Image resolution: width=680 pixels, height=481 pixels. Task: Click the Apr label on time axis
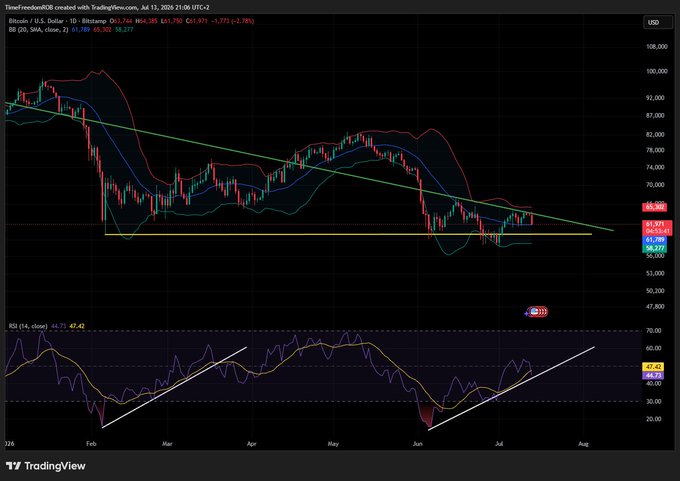(x=251, y=444)
